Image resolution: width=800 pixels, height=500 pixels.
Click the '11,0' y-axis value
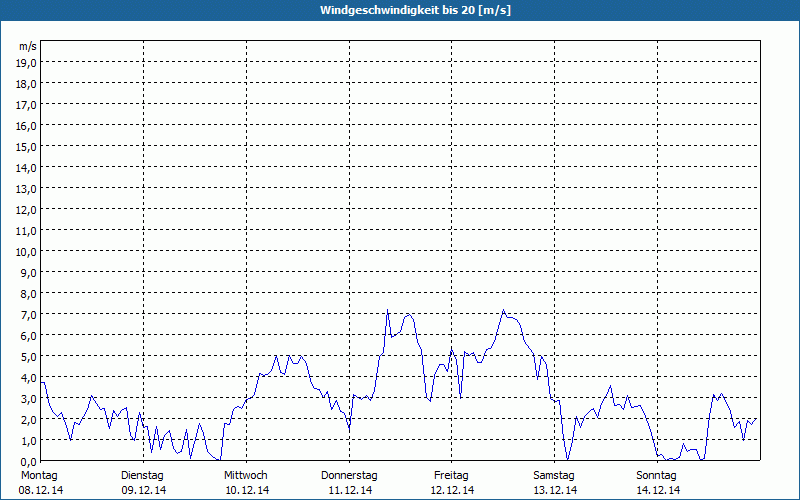pos(27,231)
